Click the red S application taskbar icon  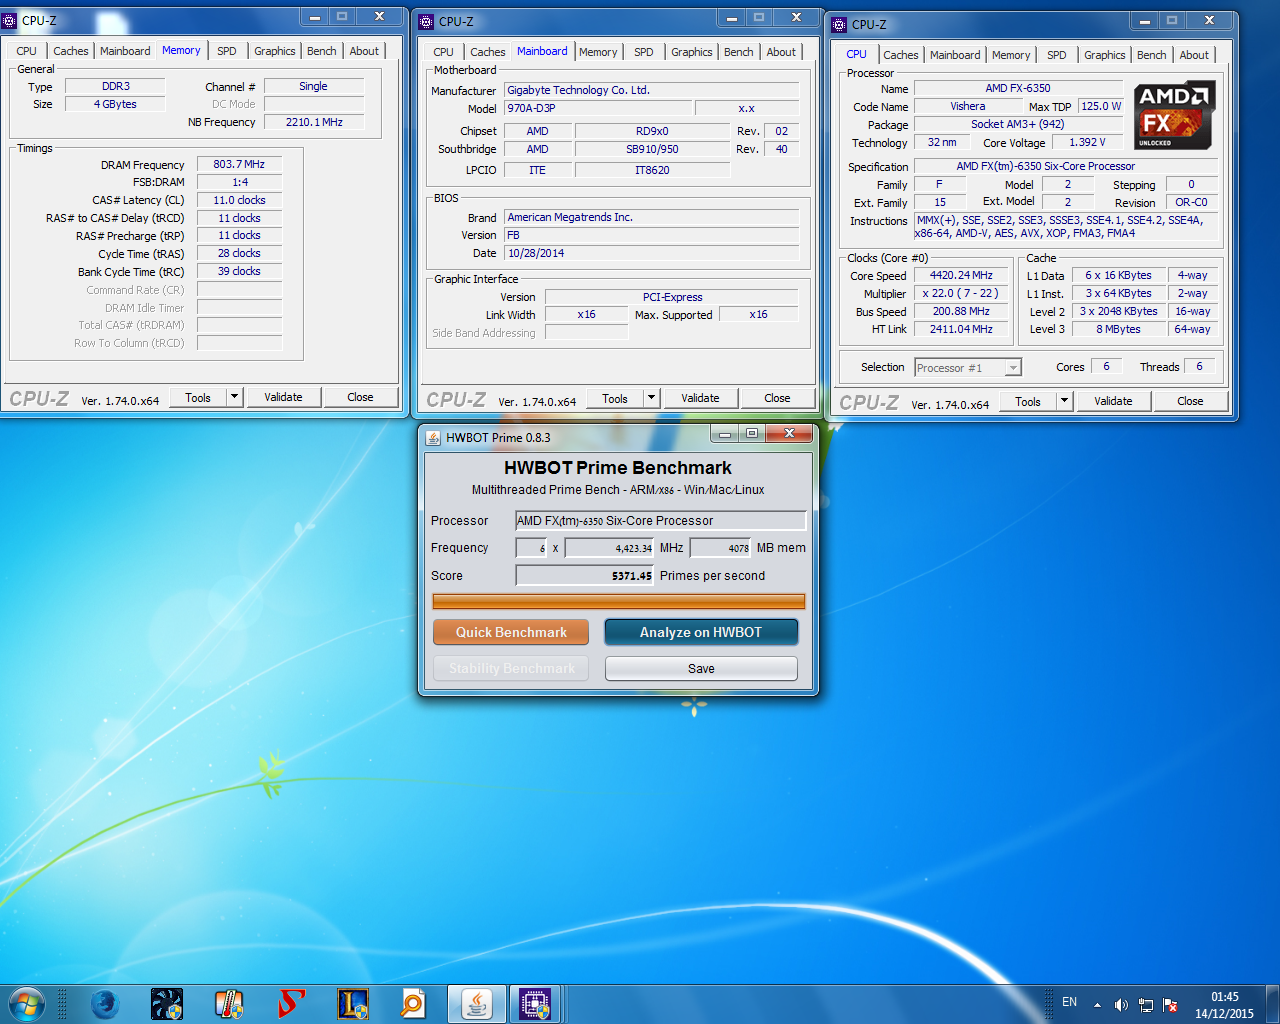point(291,1003)
